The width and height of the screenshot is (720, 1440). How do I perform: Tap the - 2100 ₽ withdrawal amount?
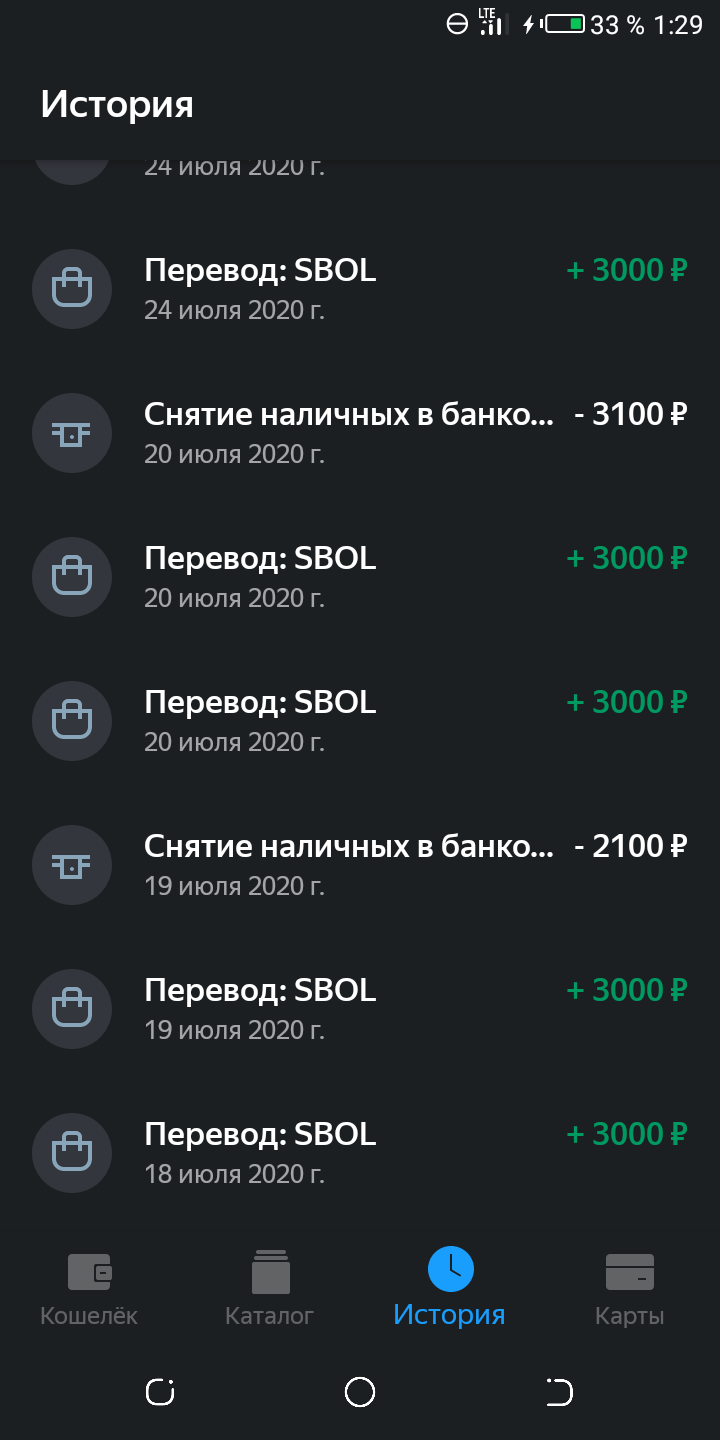[x=631, y=846]
